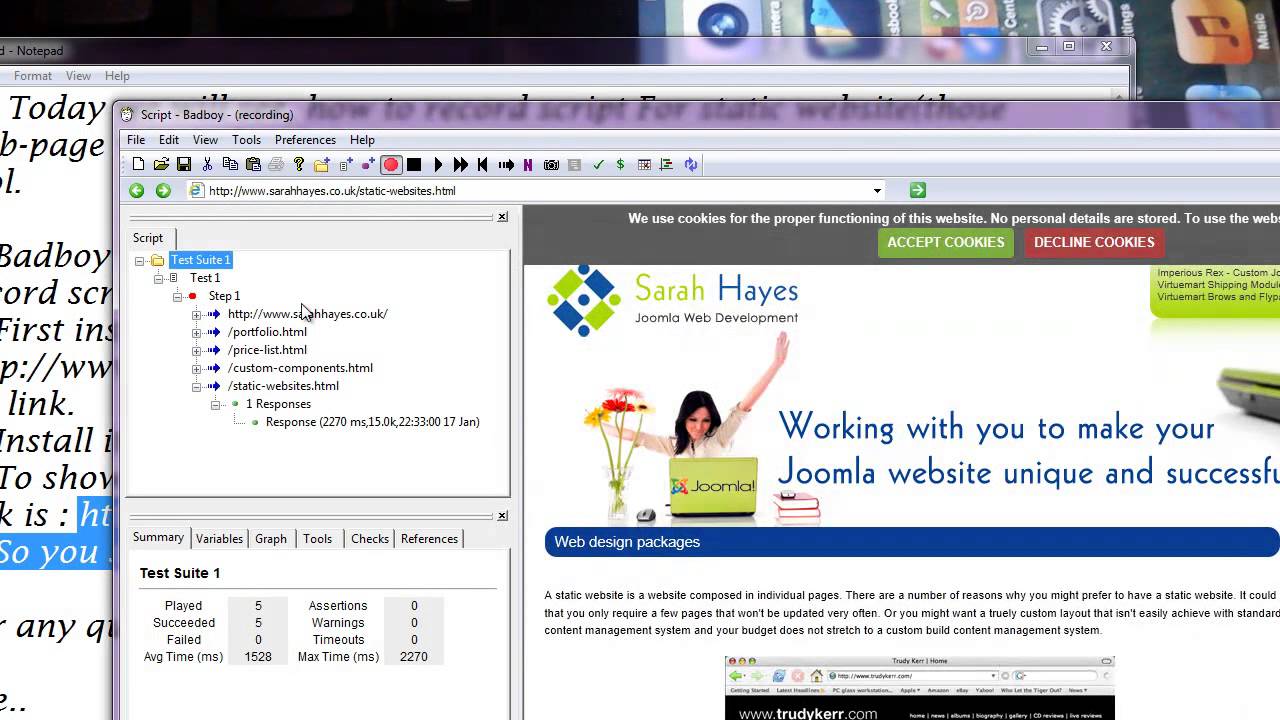The width and height of the screenshot is (1280, 720).
Task: Close the Summary pane
Action: point(503,516)
